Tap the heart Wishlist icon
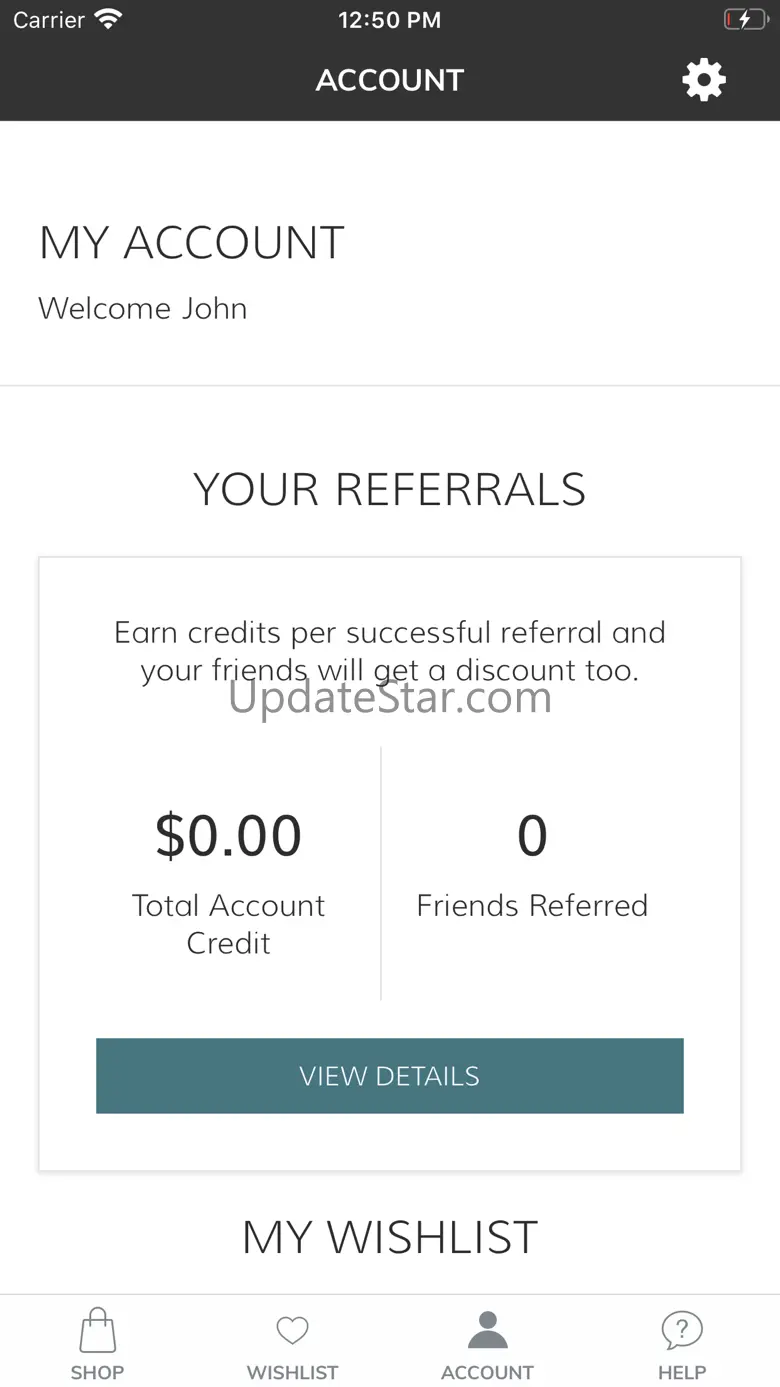 pos(292,1330)
